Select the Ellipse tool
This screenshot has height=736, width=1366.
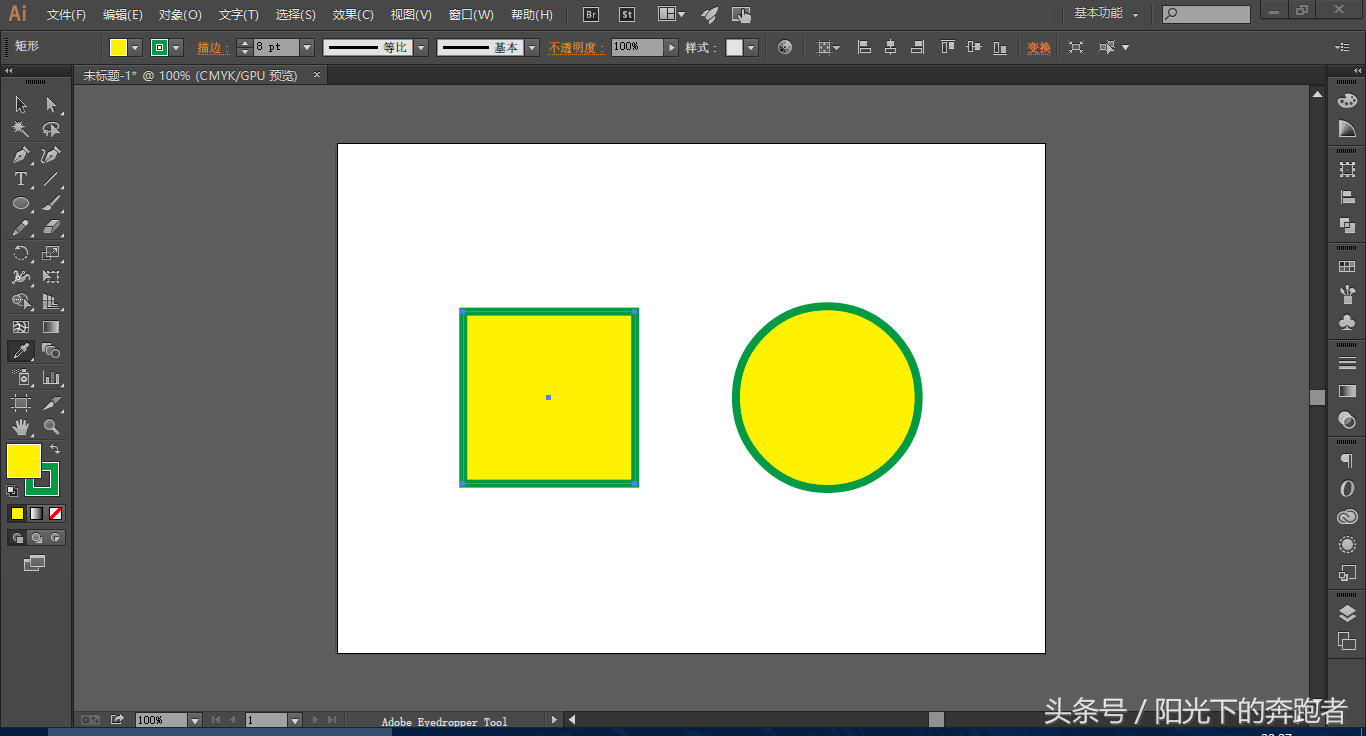coord(20,204)
